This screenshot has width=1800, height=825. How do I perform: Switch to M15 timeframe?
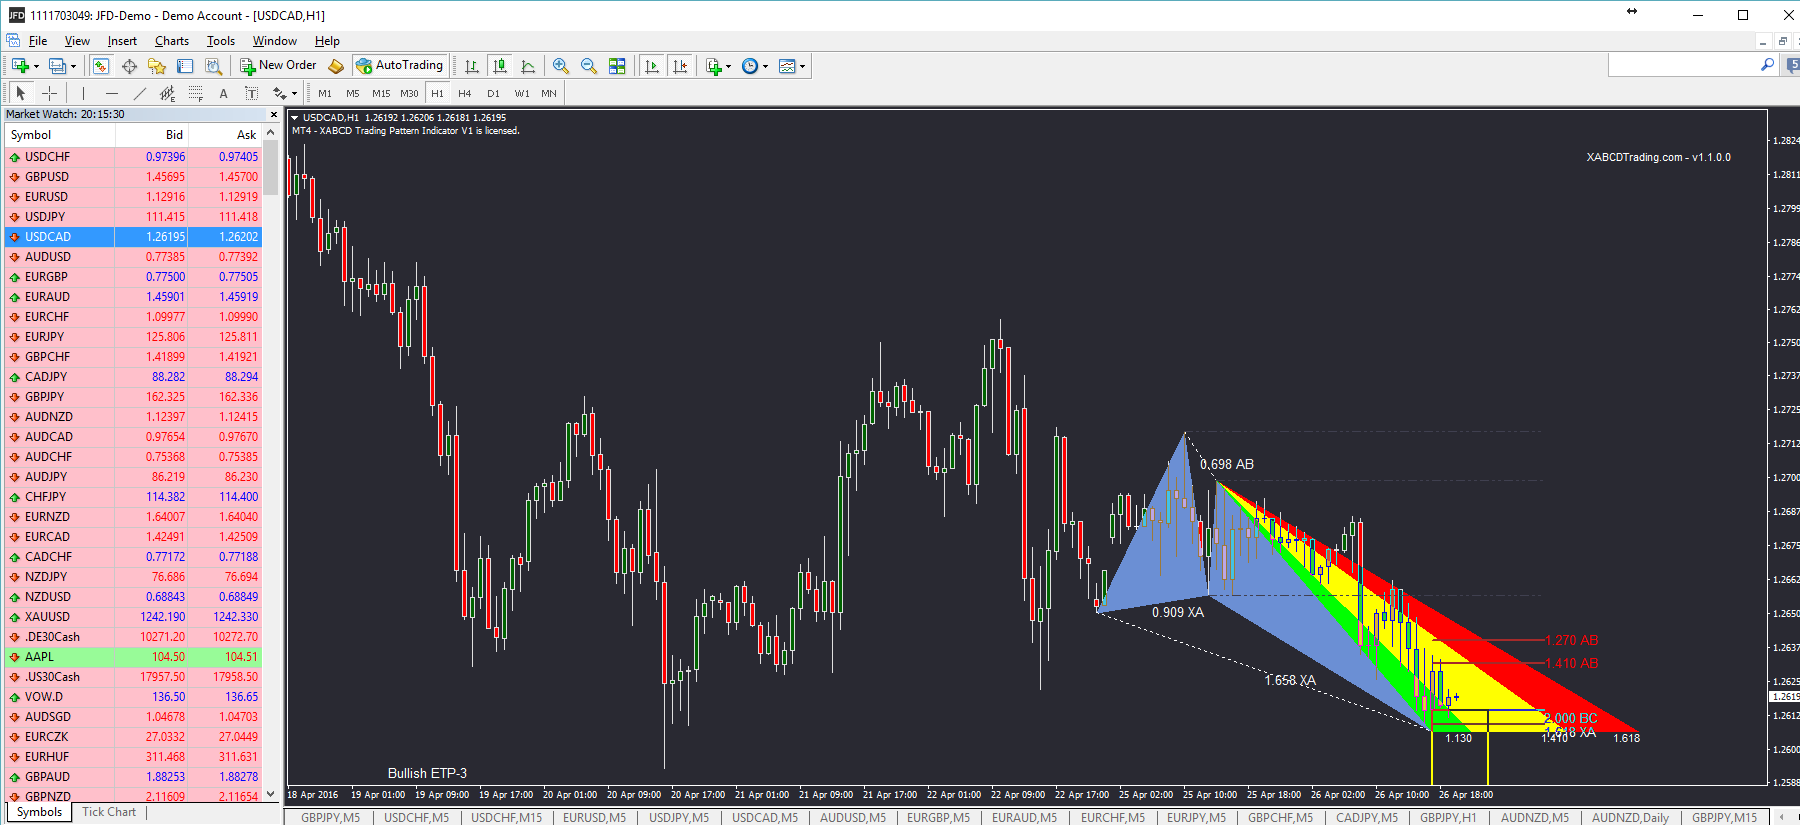[381, 93]
